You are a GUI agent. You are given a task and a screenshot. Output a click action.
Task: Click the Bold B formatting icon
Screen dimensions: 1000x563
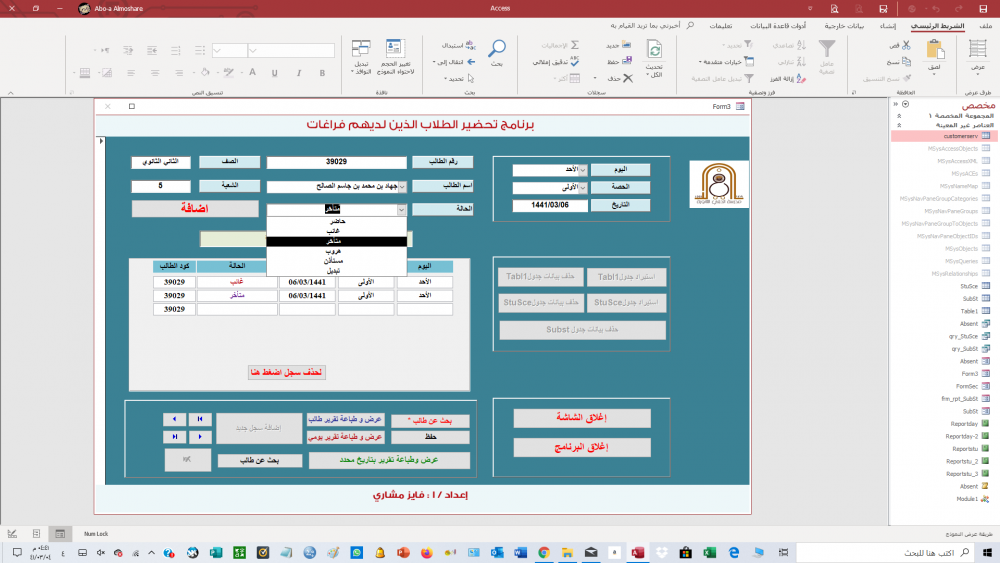click(322, 73)
